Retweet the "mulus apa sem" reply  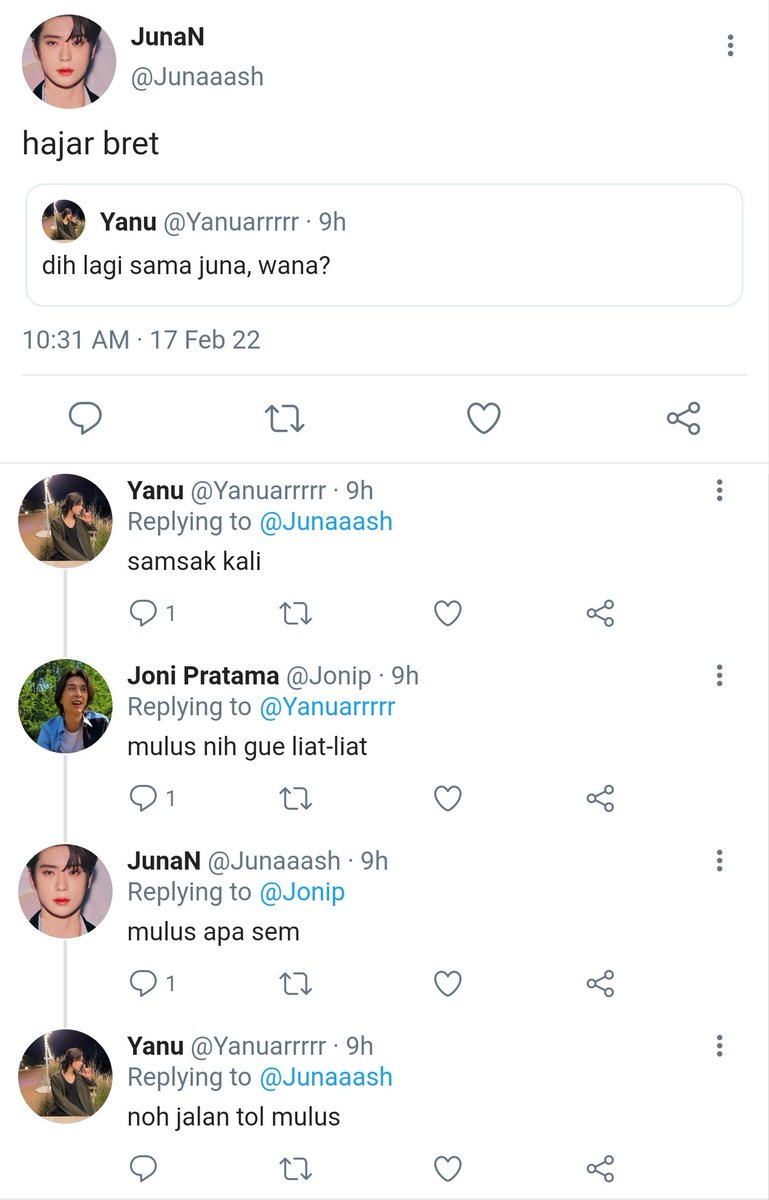(295, 984)
